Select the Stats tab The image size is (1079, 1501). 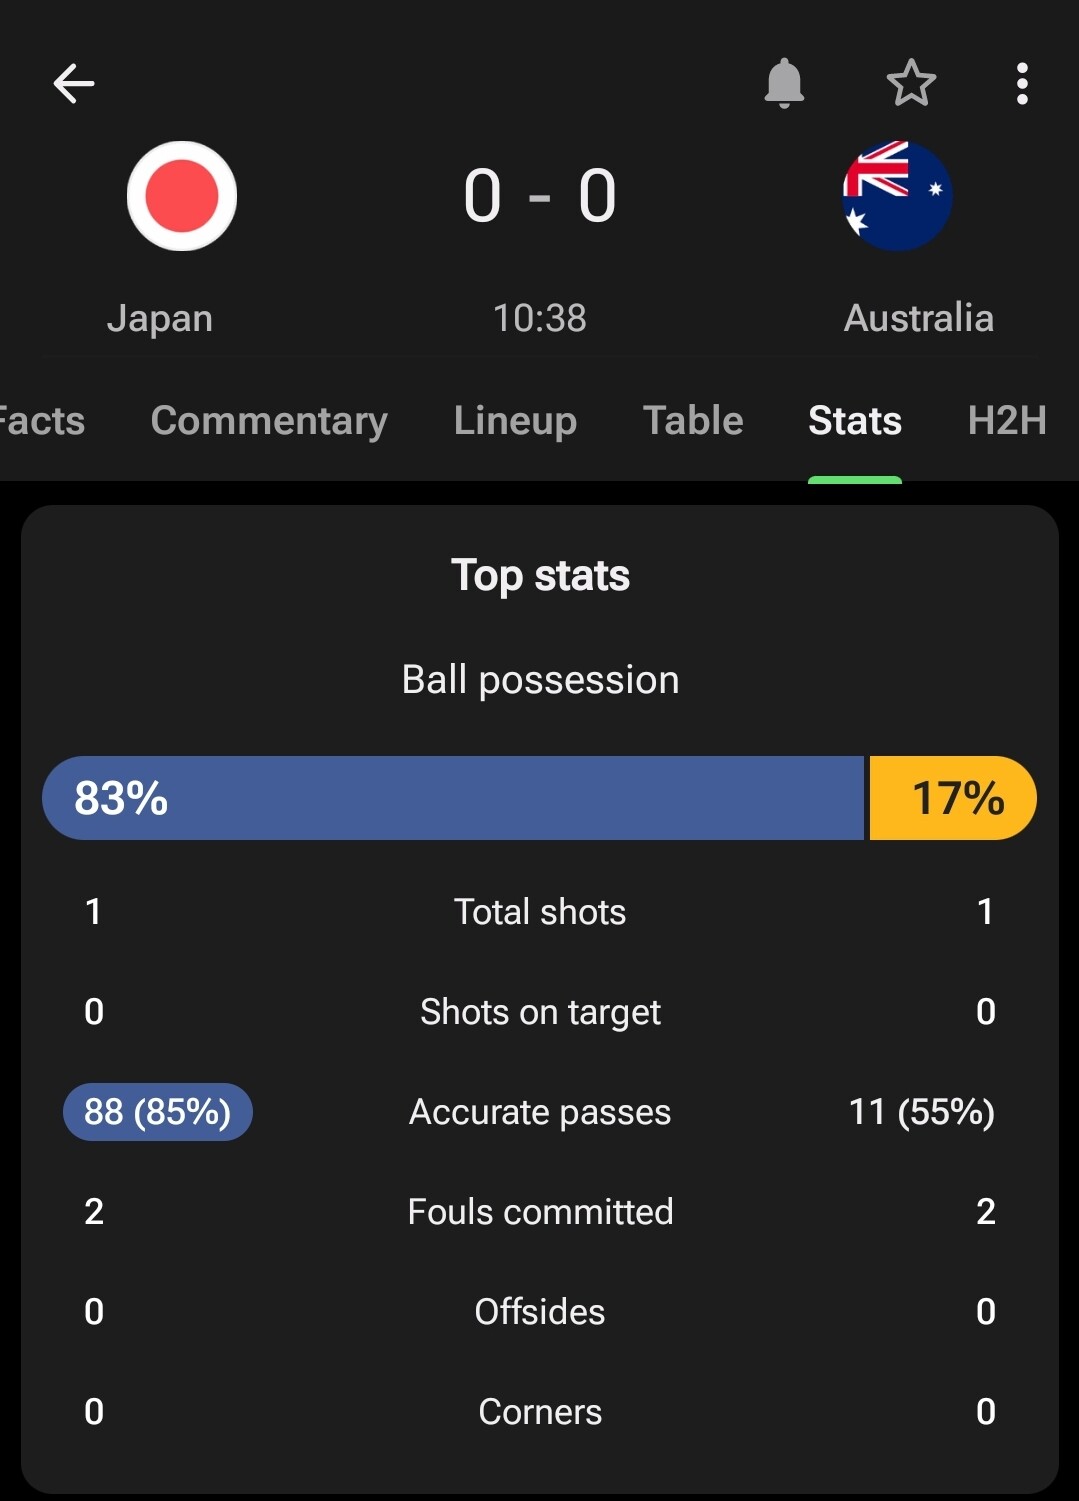[x=855, y=420]
